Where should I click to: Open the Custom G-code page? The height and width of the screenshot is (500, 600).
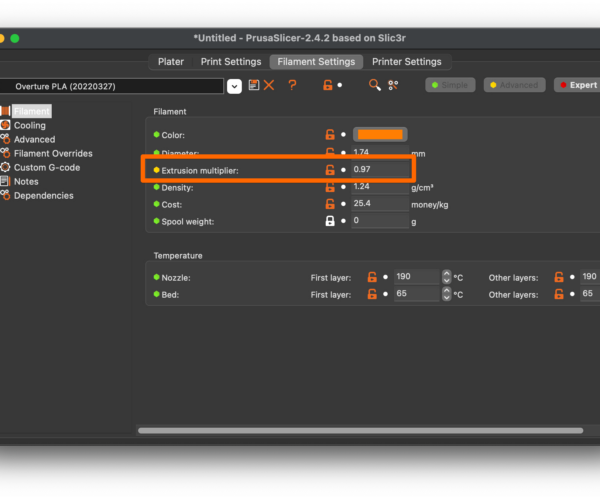(x=47, y=168)
